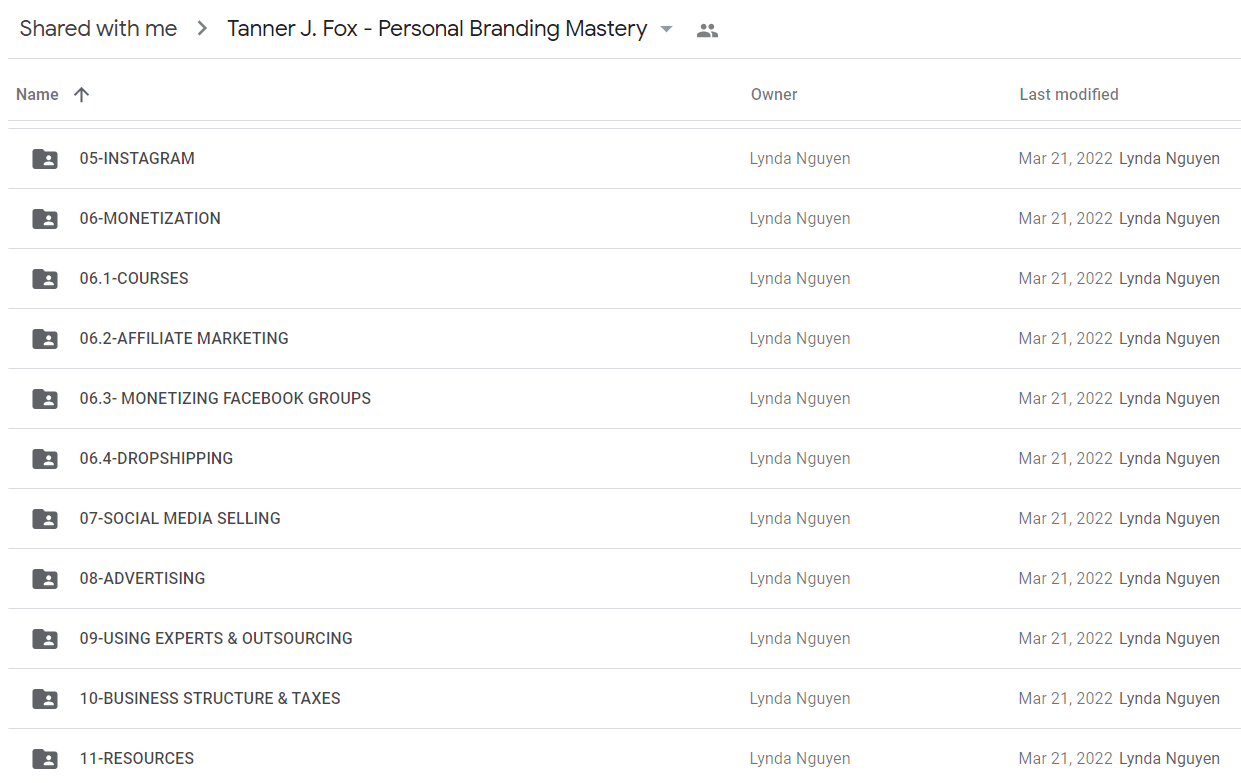Click modifier Lynda Nguyen in 06-MONETIZATION row

point(1169,218)
